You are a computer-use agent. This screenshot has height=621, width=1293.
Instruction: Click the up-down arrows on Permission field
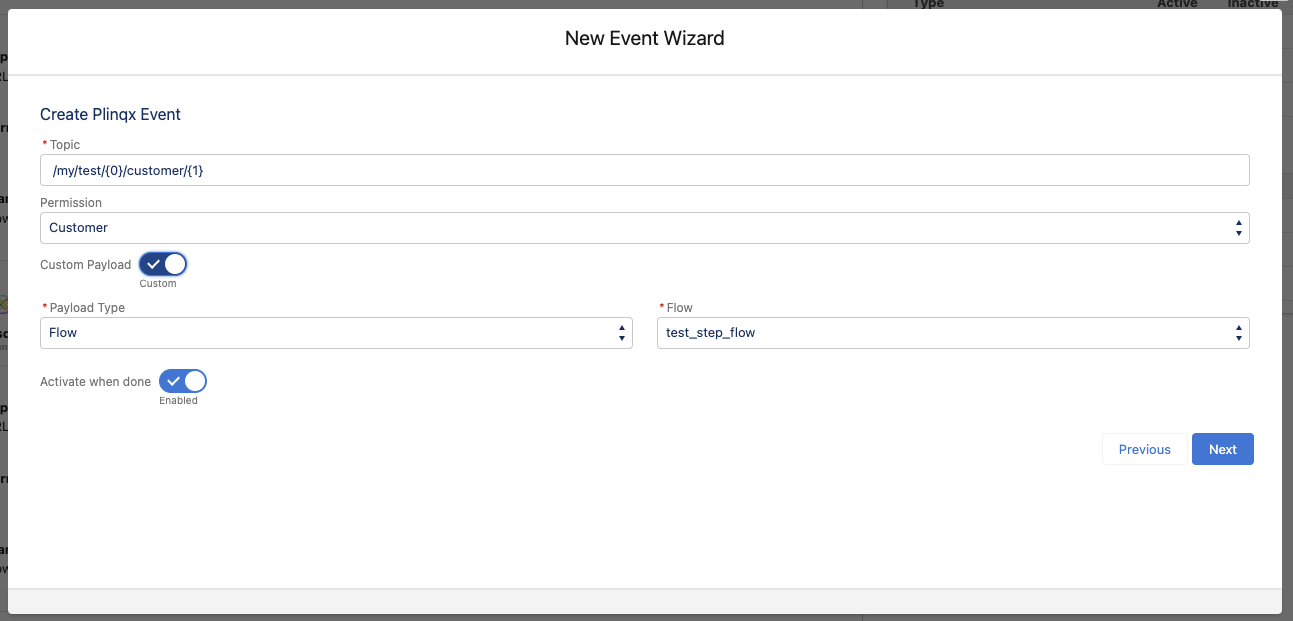click(x=1239, y=228)
